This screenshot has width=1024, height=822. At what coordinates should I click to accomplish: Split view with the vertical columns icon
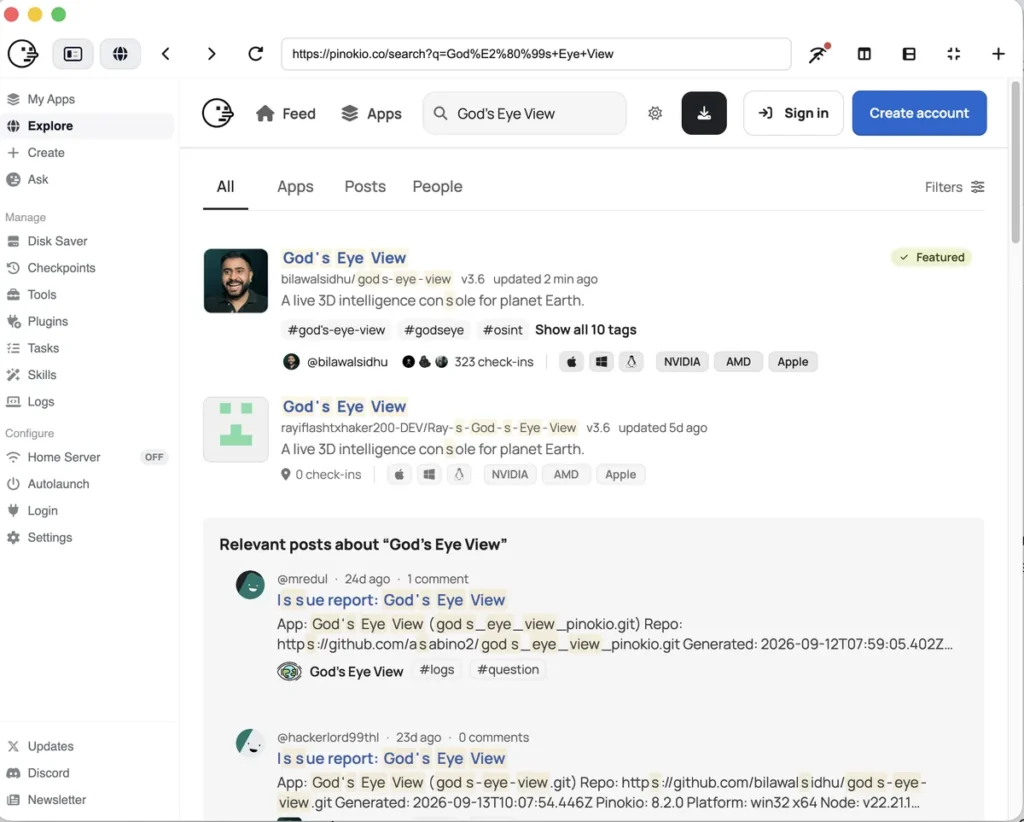(x=864, y=54)
